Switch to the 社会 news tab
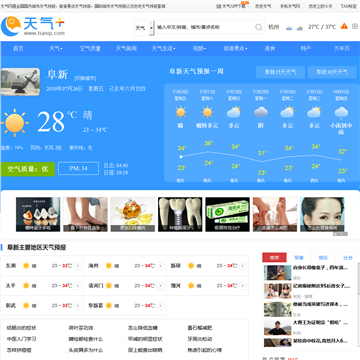This screenshot has height=360, width=360. coord(348,257)
